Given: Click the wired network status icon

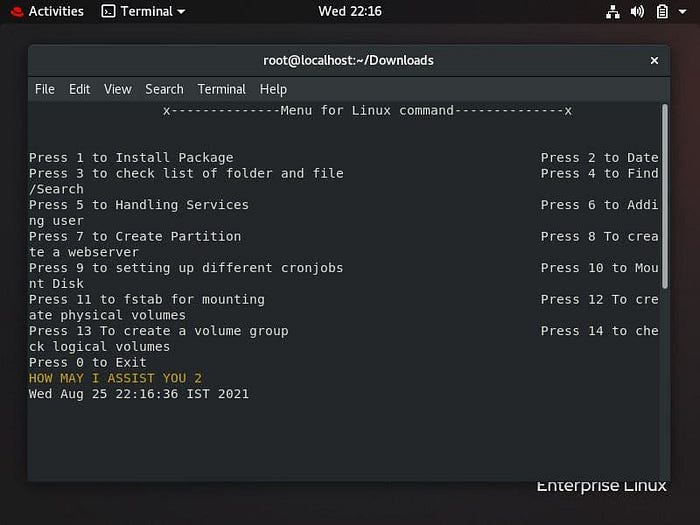Looking at the screenshot, I should (612, 12).
